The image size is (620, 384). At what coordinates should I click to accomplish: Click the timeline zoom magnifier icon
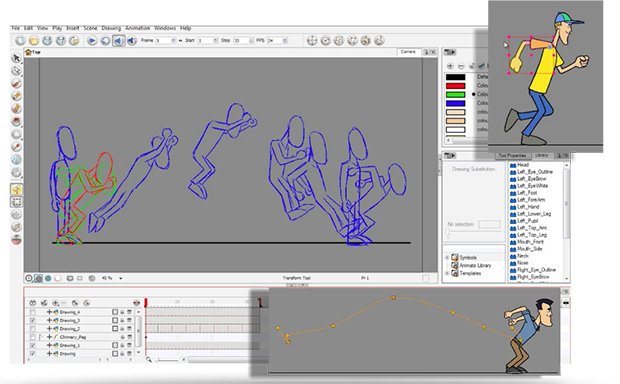(149, 359)
